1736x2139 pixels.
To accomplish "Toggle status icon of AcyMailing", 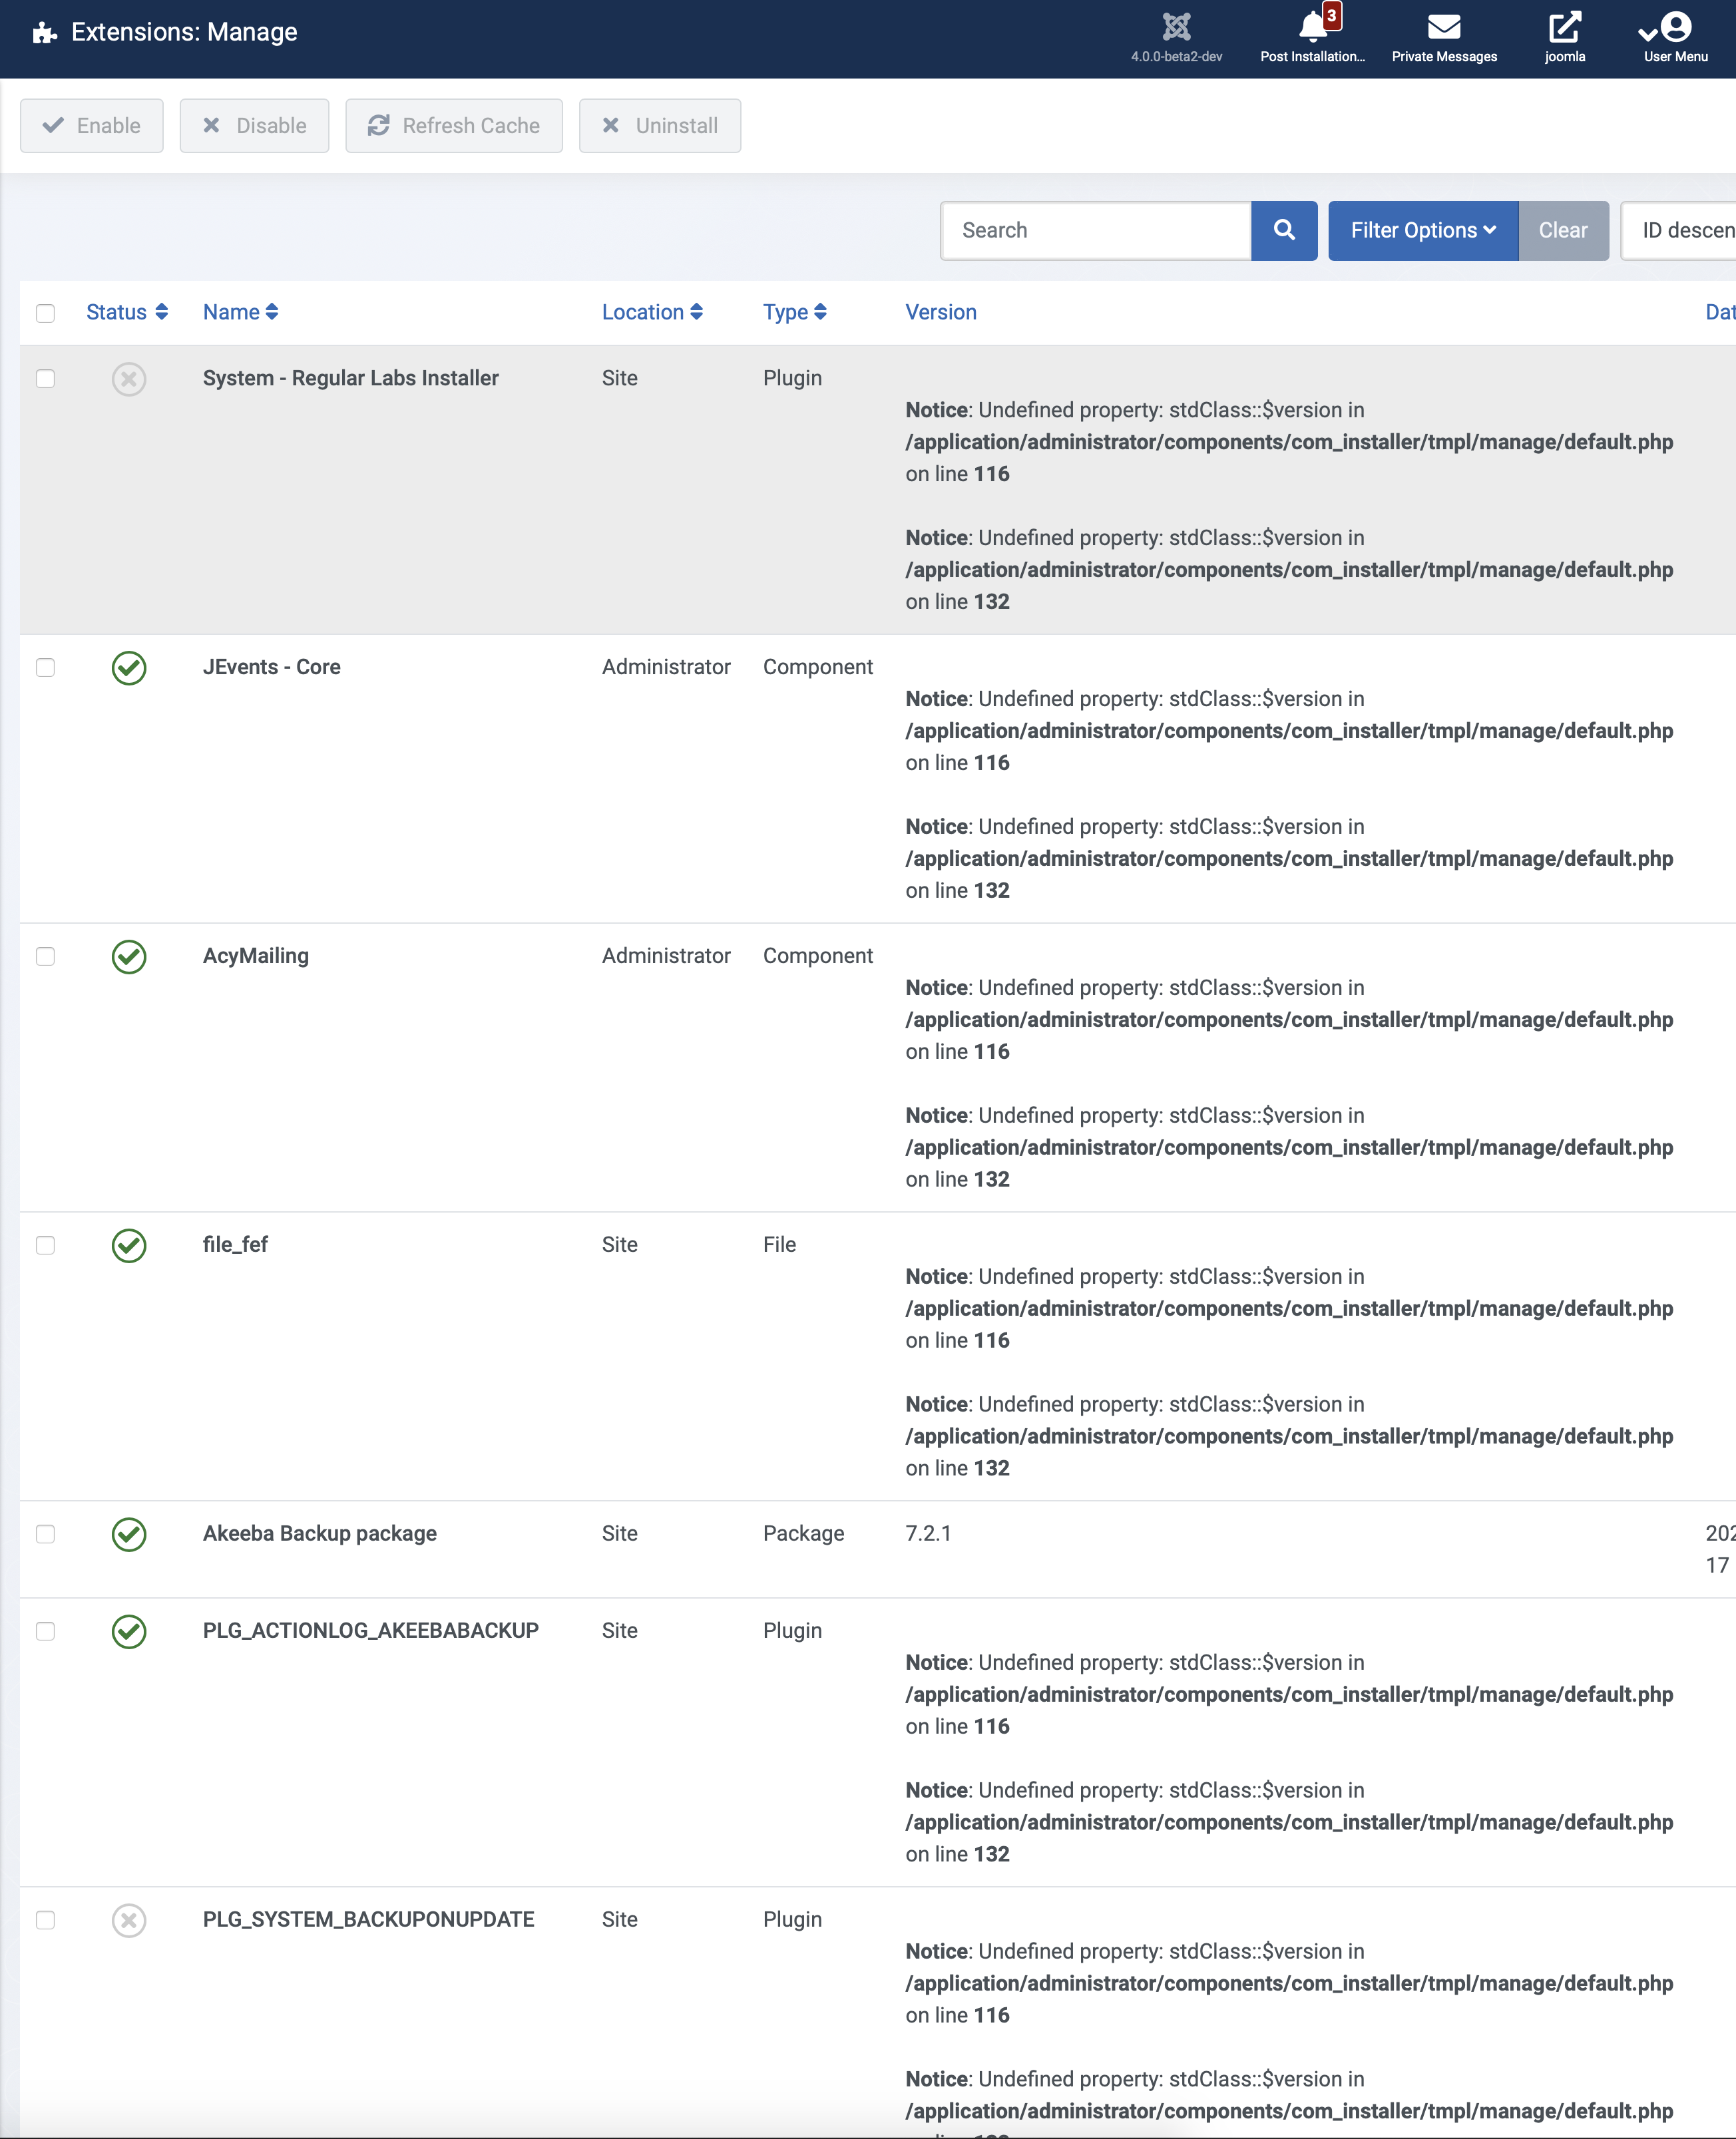I will pos(129,957).
